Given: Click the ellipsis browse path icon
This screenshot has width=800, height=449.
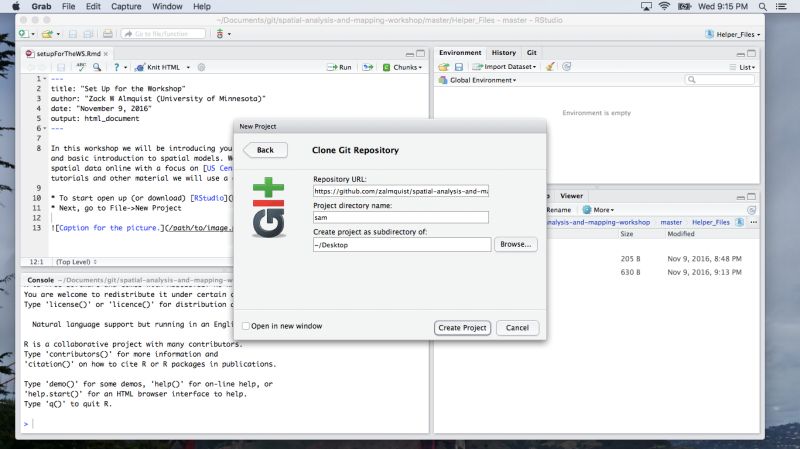Looking at the screenshot, I should (754, 222).
